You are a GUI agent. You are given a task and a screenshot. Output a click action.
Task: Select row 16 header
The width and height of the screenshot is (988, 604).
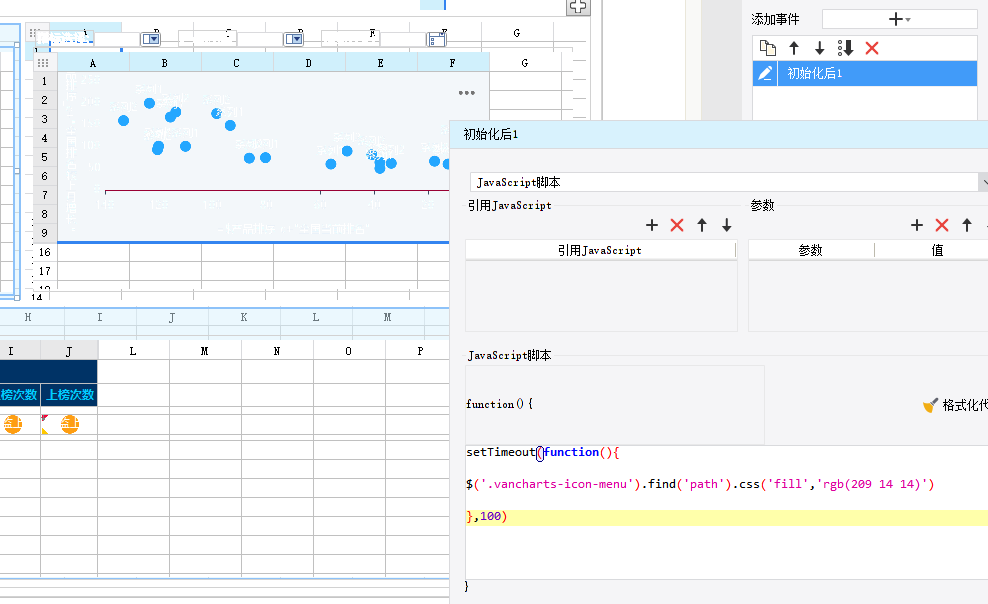tap(44, 252)
